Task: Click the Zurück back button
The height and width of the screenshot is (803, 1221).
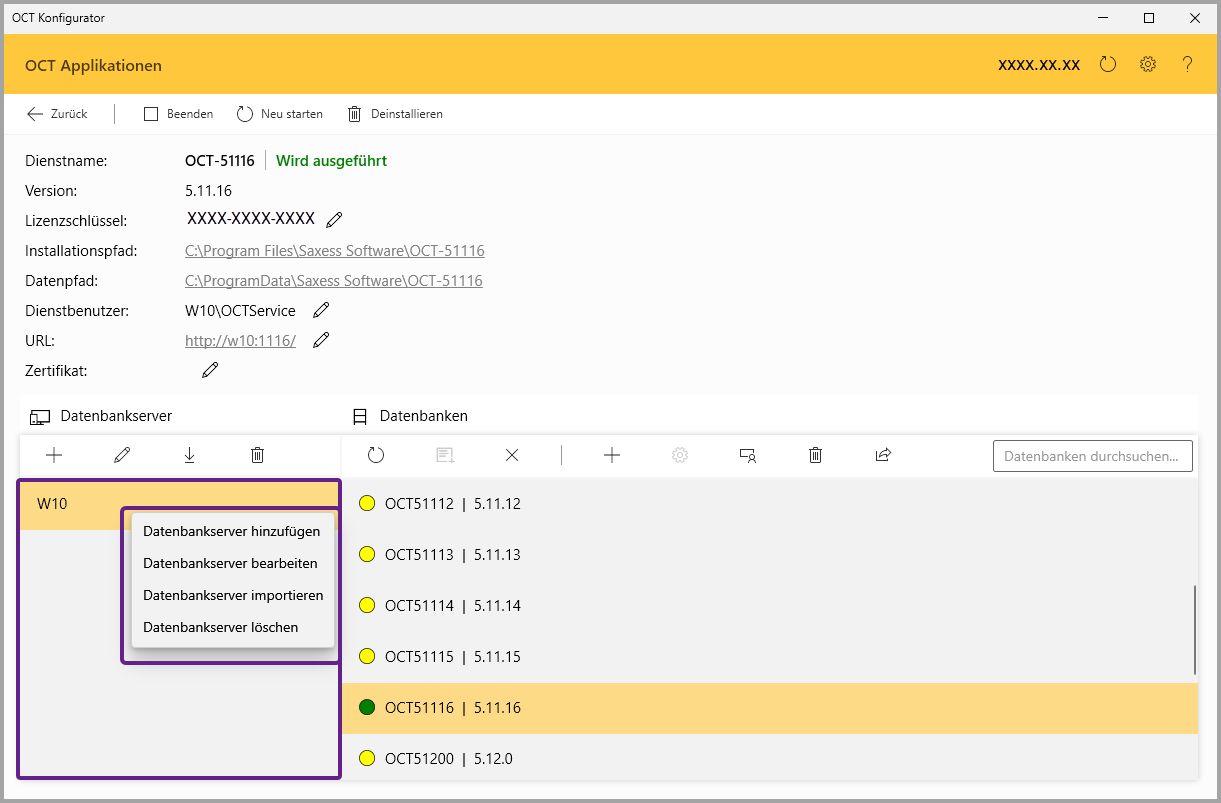Action: coord(57,114)
